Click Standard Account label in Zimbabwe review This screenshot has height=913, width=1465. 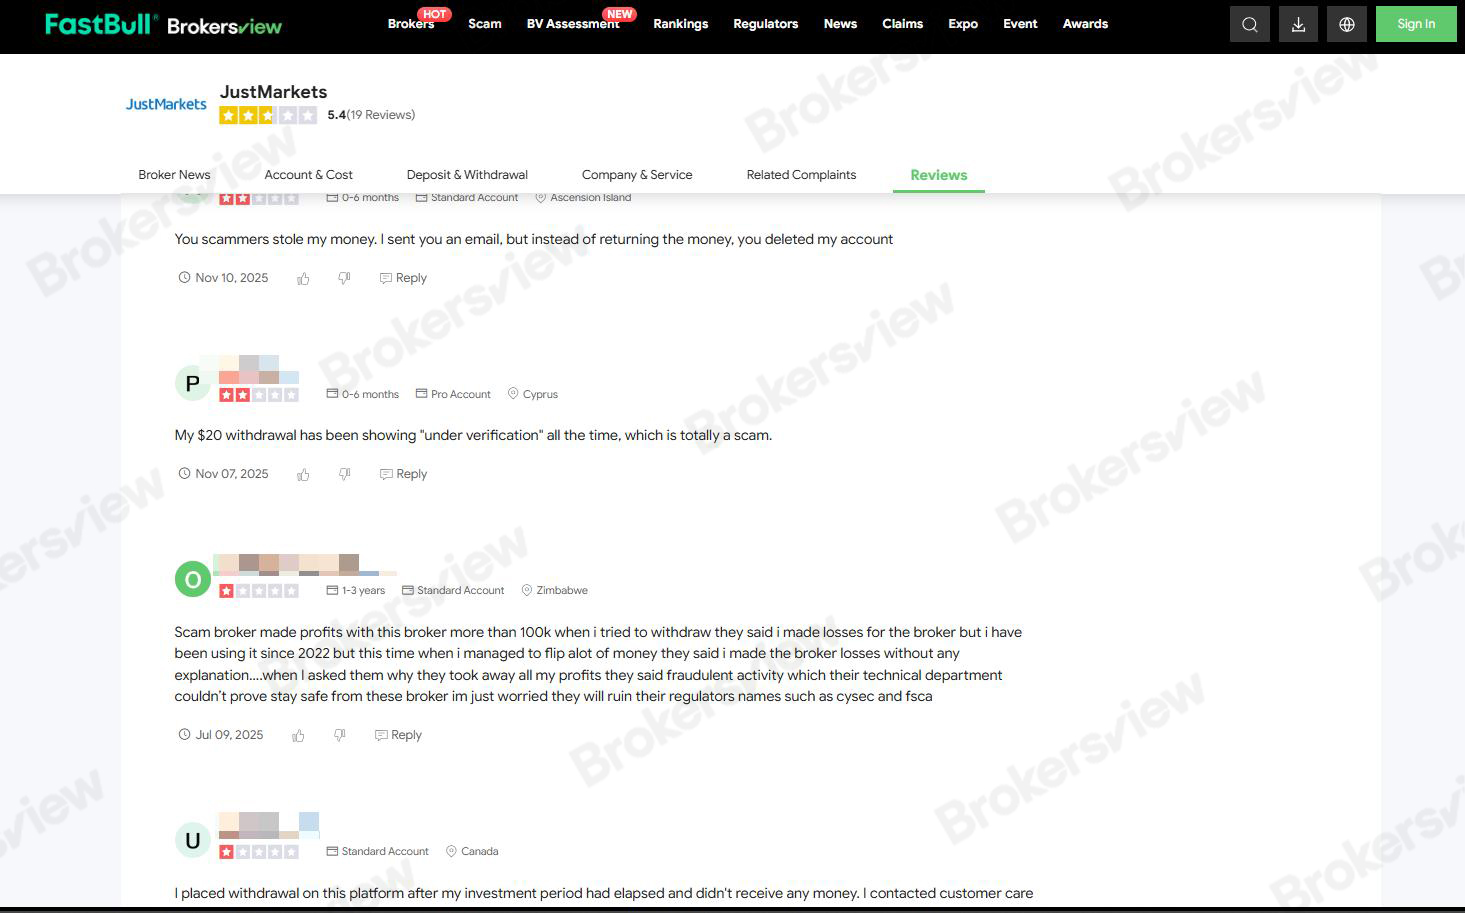(453, 591)
